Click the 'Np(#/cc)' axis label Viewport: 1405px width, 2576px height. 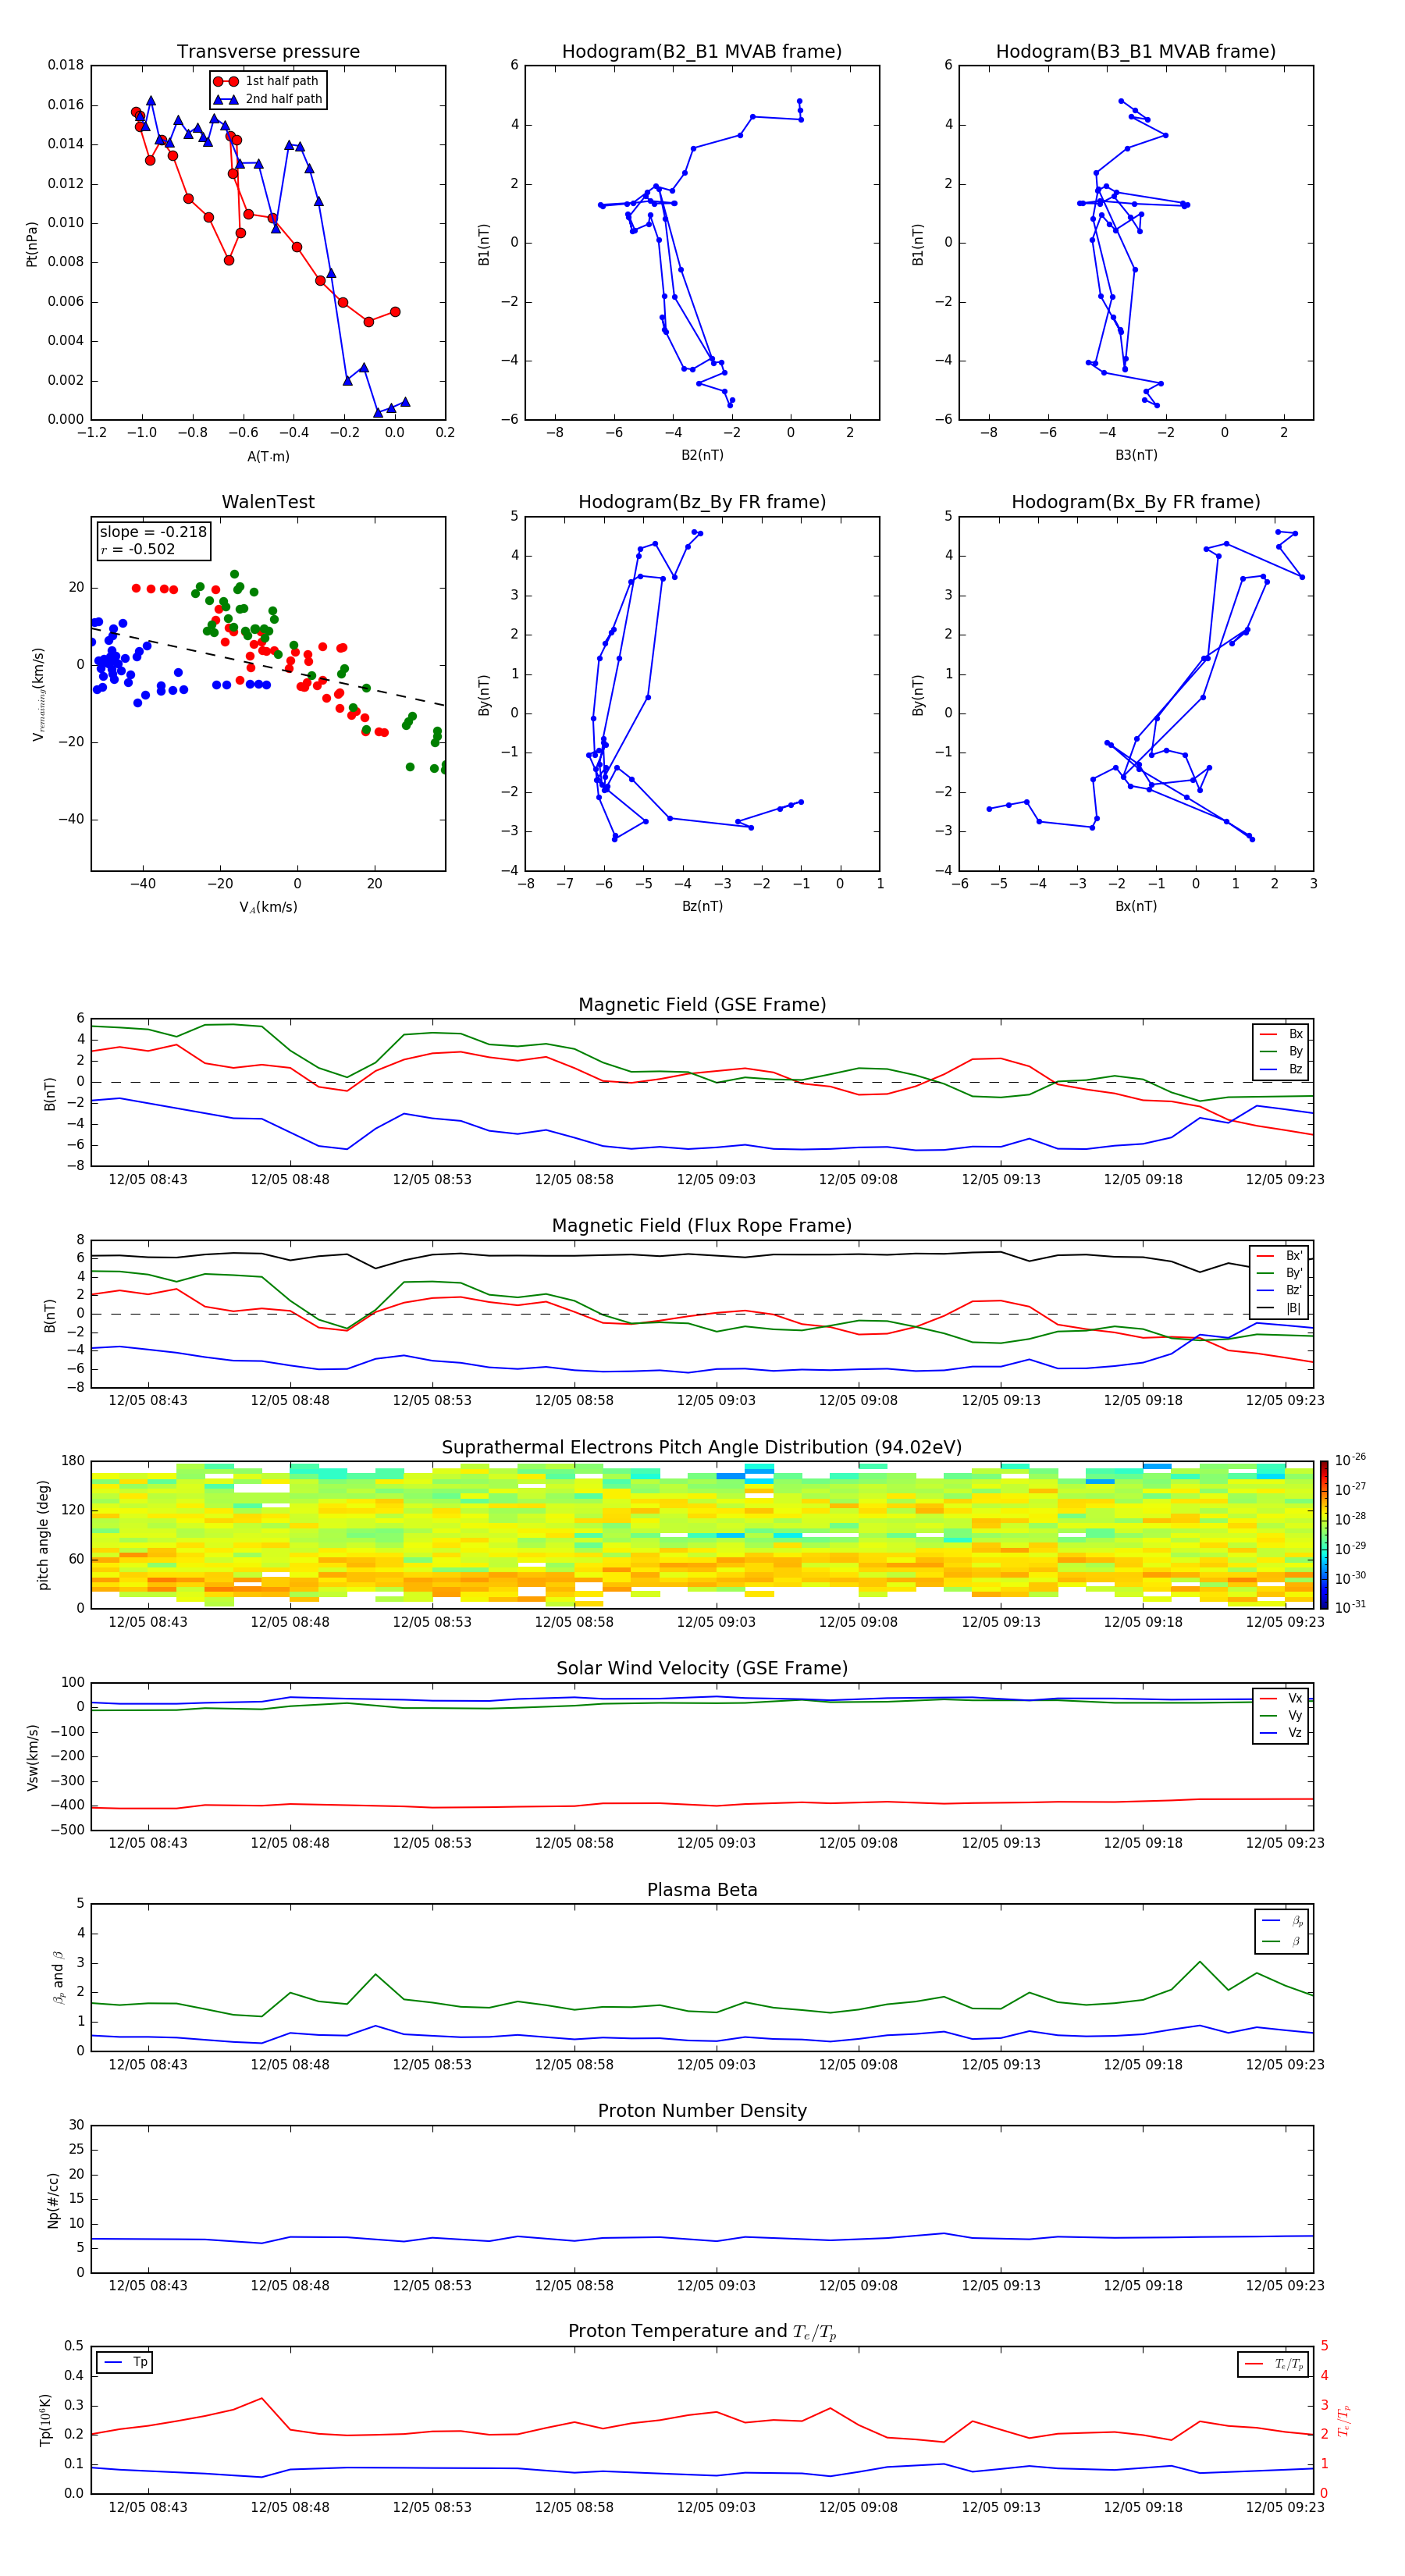(53, 2200)
